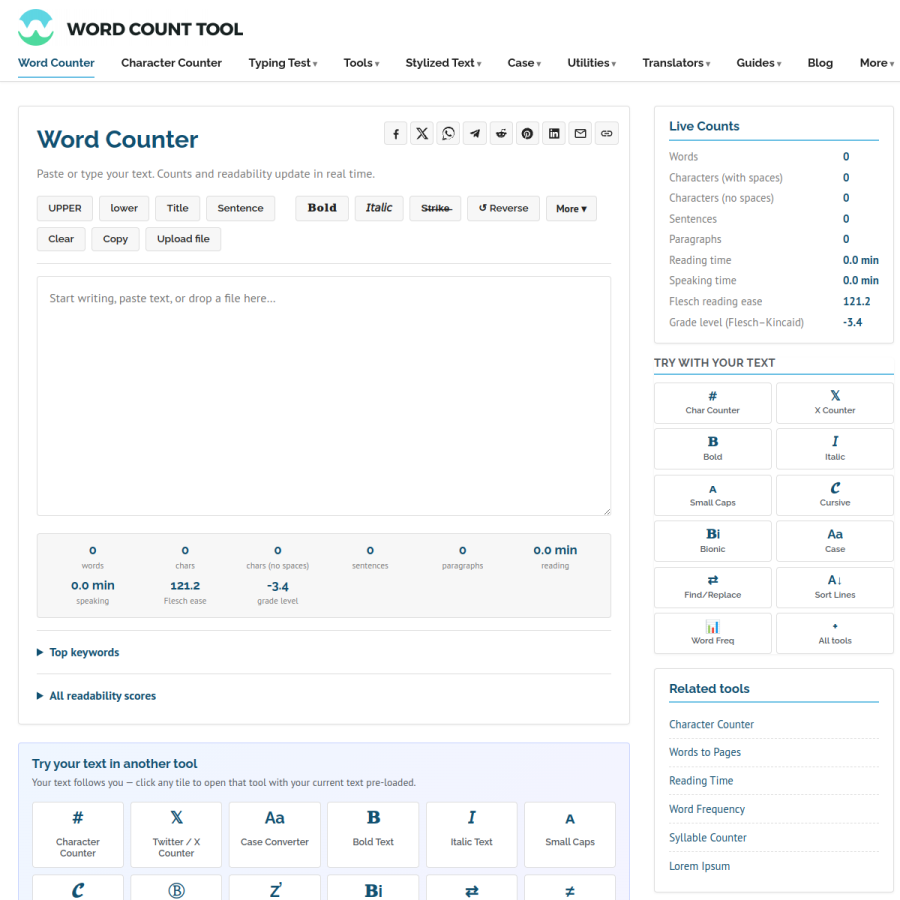Viewport: 900px width, 900px height.
Task: Open Reading Time related link
Action: 701,781
